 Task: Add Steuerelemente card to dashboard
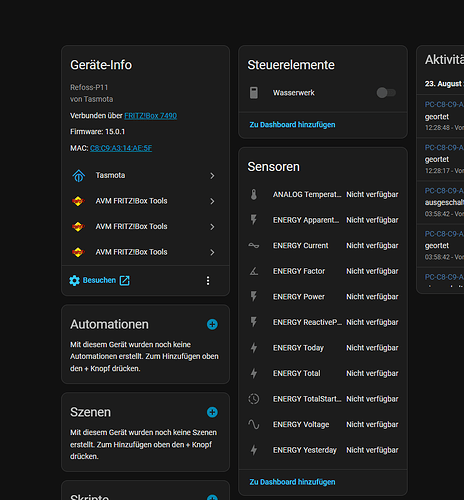point(292,125)
